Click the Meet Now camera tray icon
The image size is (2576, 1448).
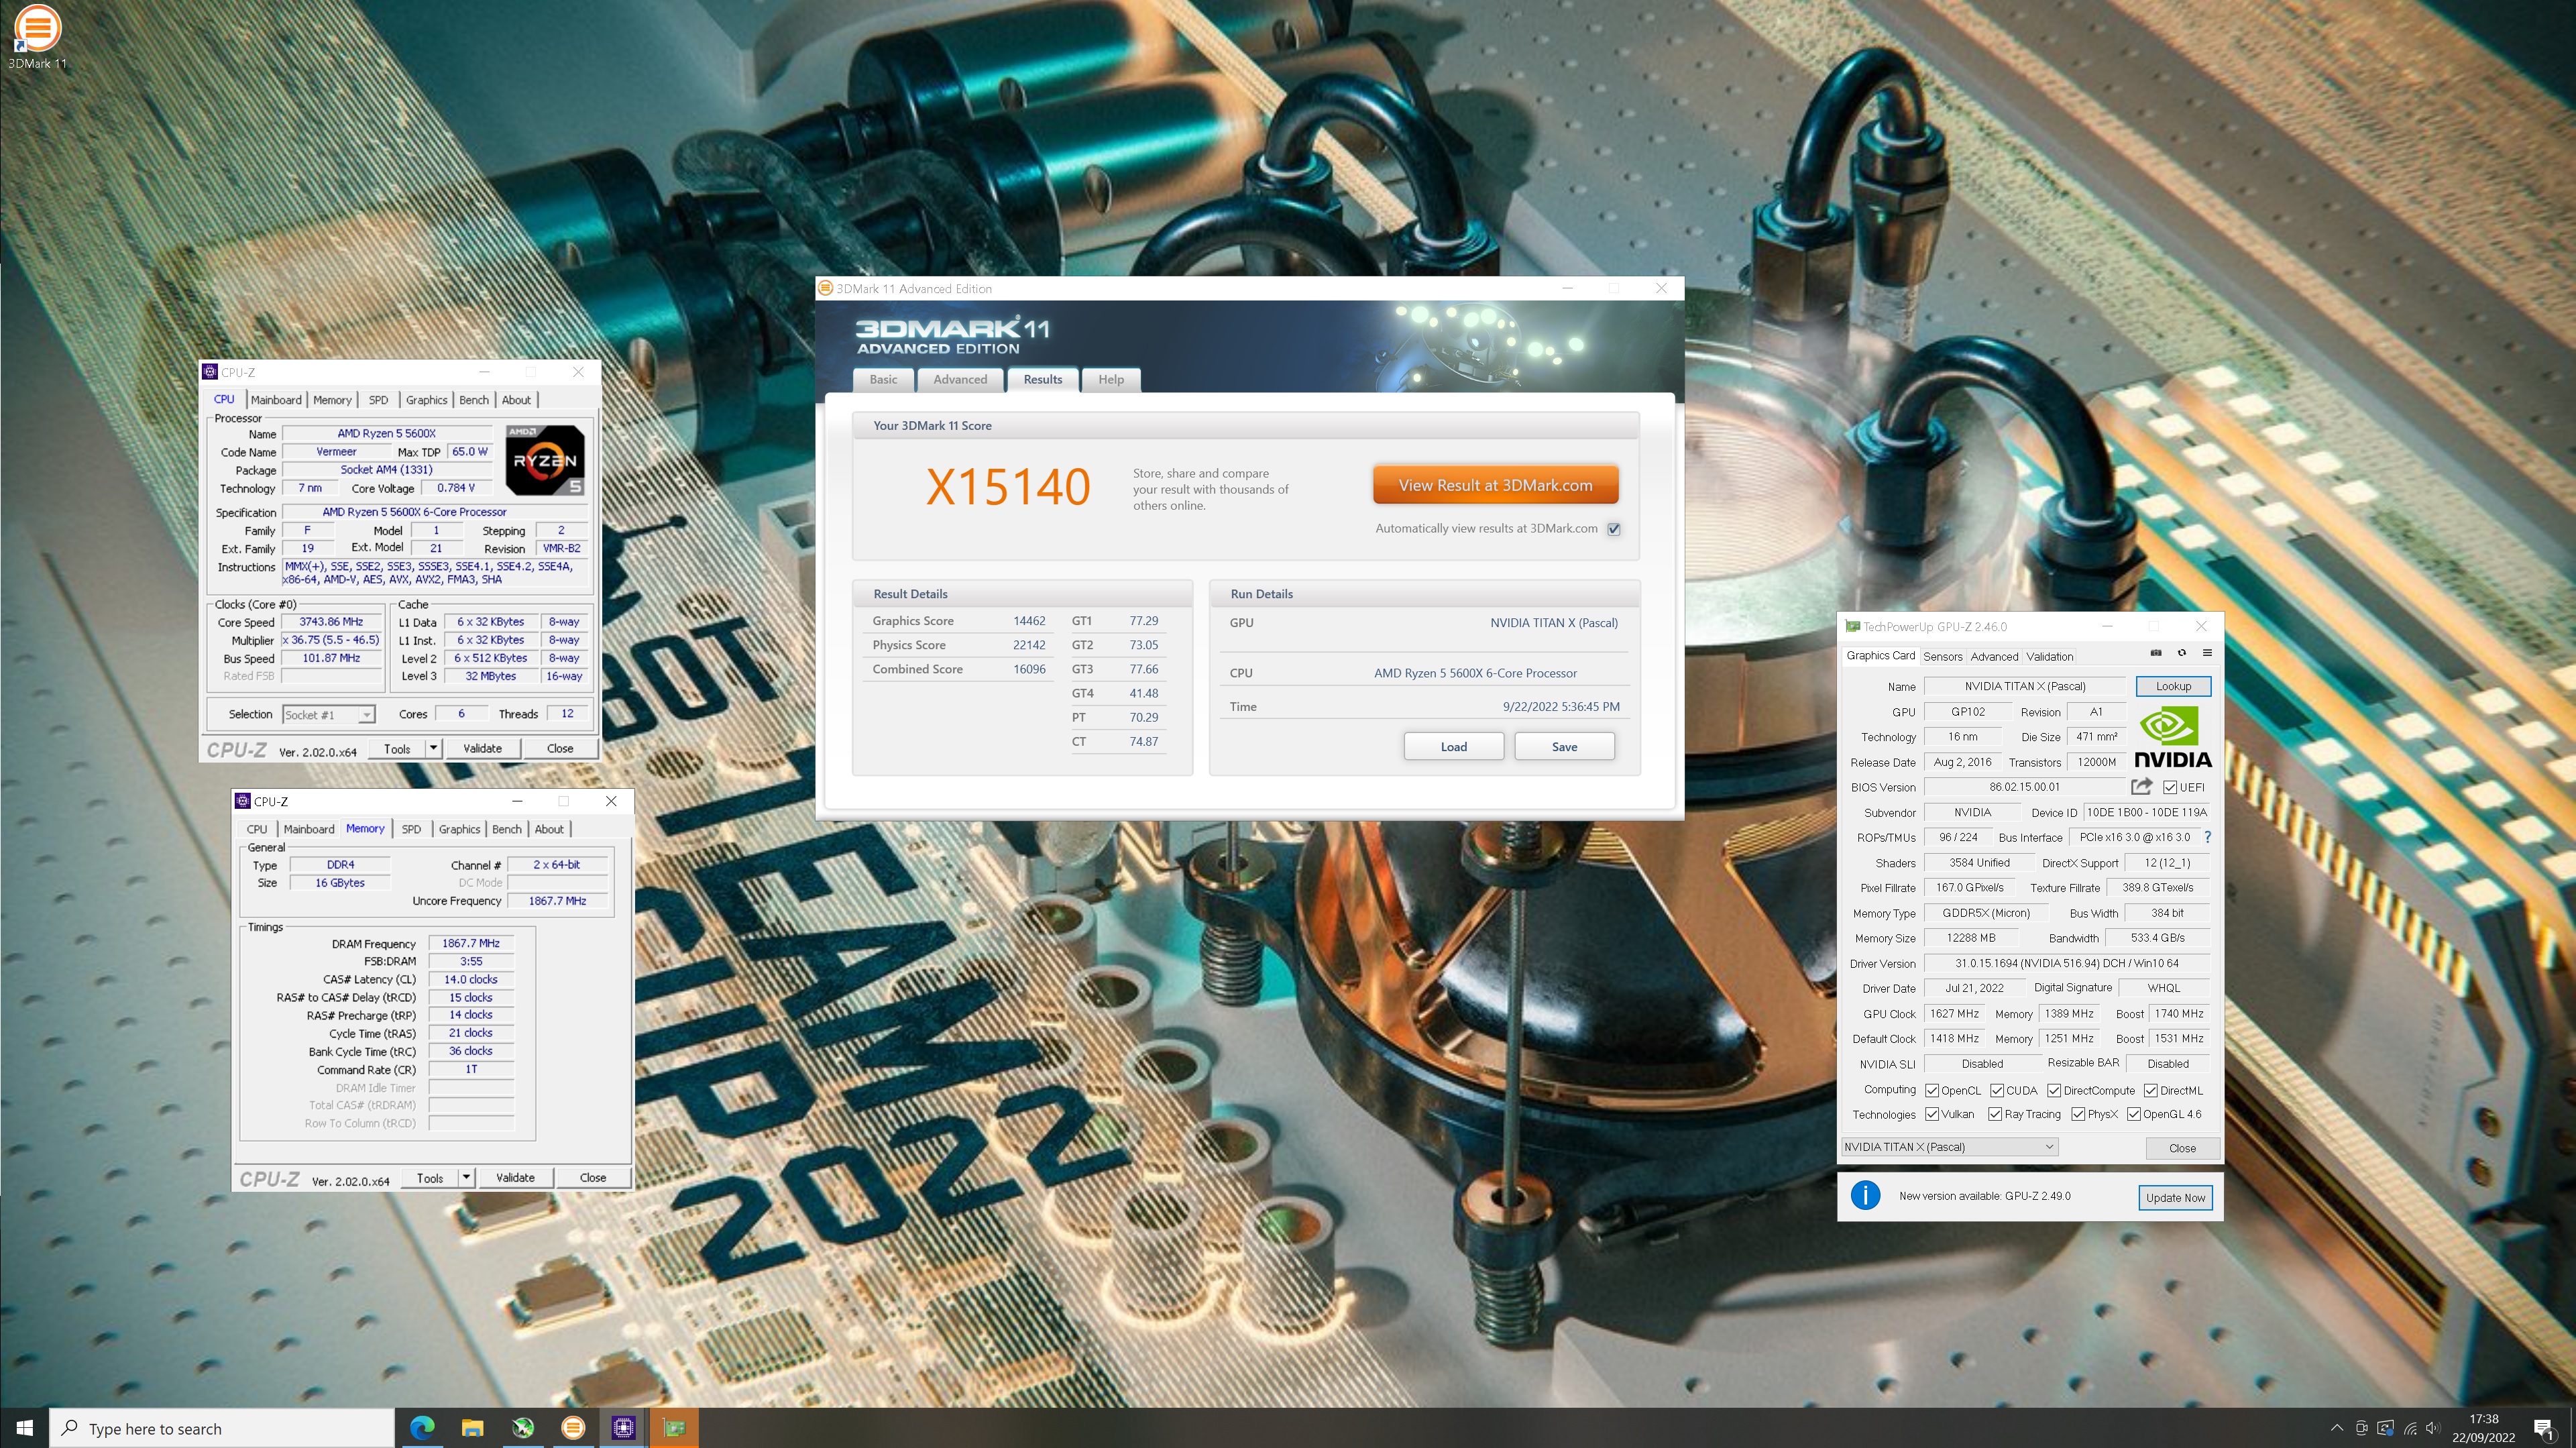pos(2361,1427)
